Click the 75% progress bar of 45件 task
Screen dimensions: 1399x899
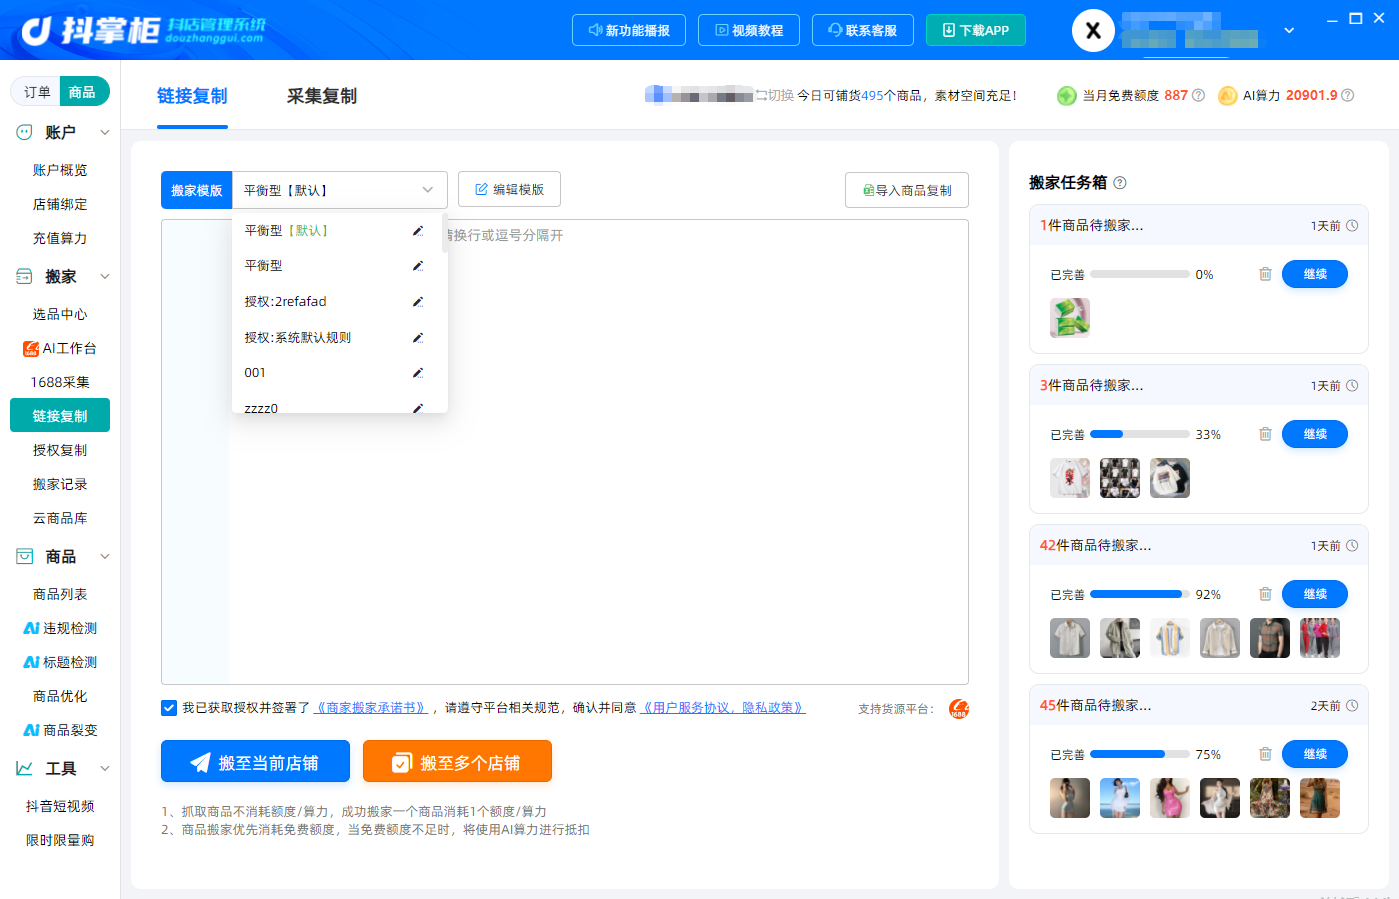point(1140,754)
